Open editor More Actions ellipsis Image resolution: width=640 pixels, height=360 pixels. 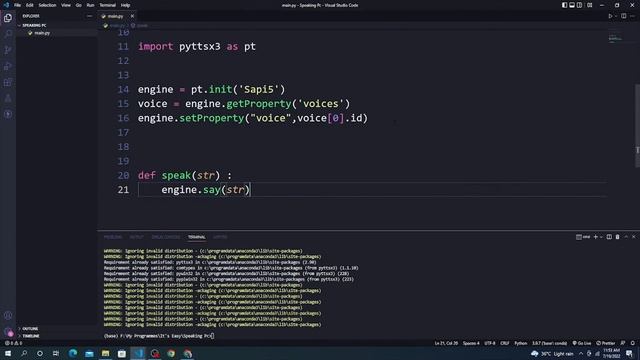tap(632, 16)
